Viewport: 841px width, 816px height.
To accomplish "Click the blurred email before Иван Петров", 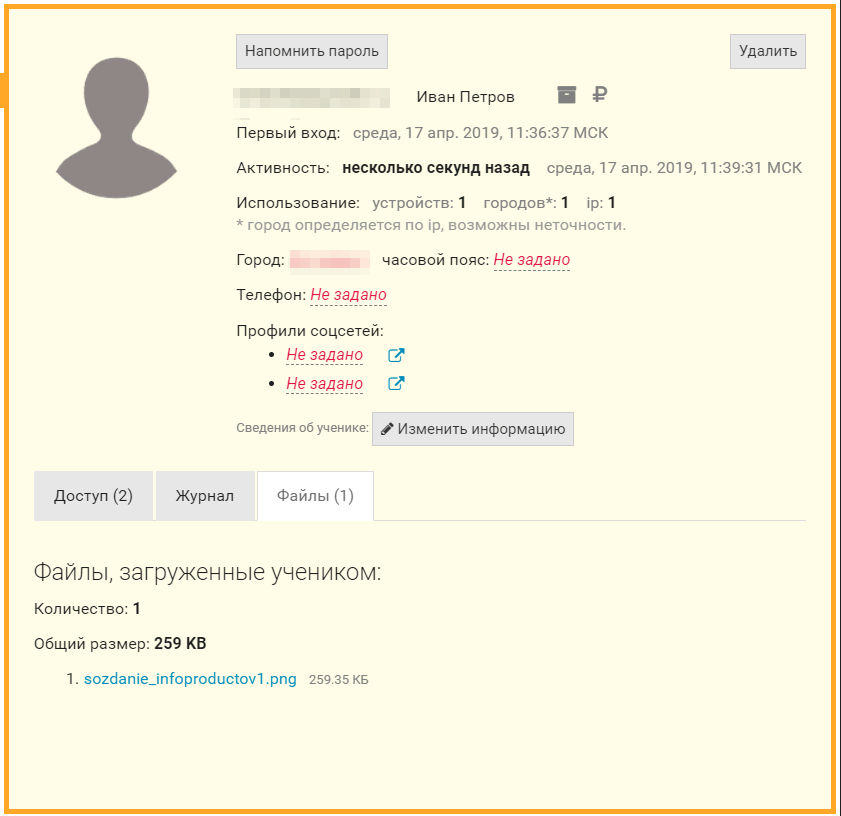I will [x=311, y=97].
